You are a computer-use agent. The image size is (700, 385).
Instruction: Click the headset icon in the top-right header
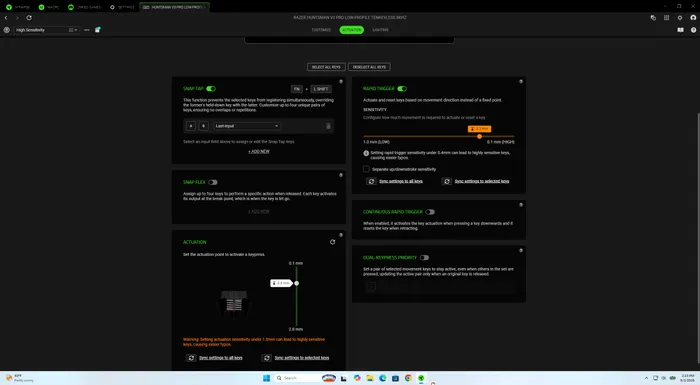click(693, 17)
